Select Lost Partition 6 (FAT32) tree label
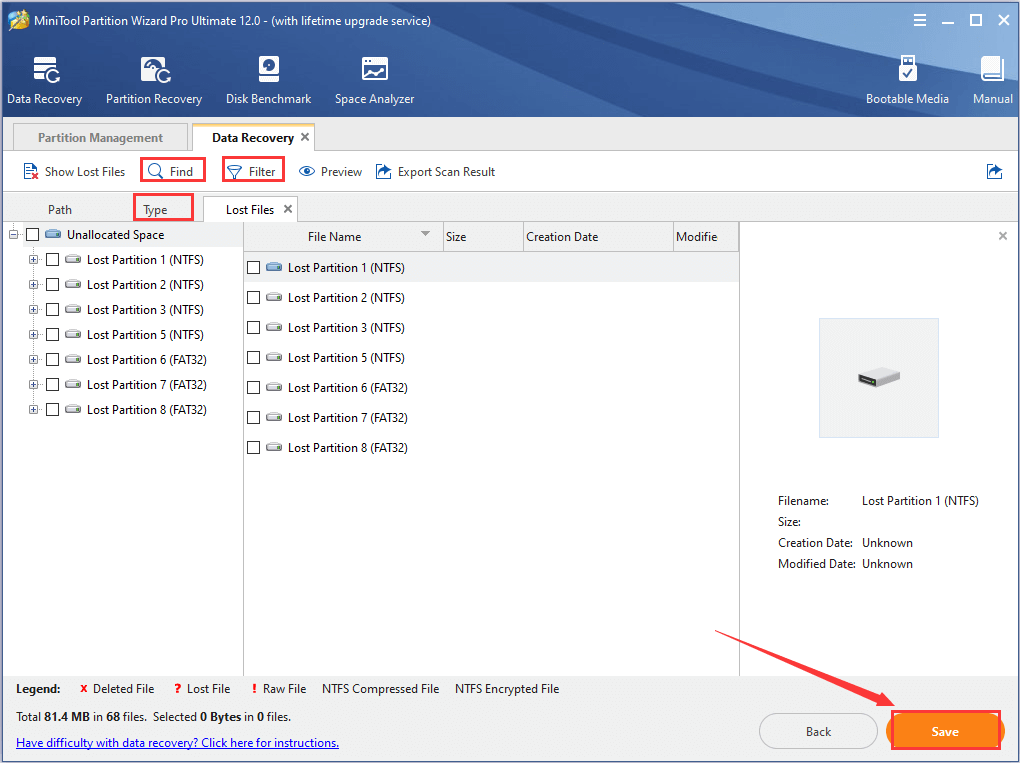 pyautogui.click(x=146, y=359)
